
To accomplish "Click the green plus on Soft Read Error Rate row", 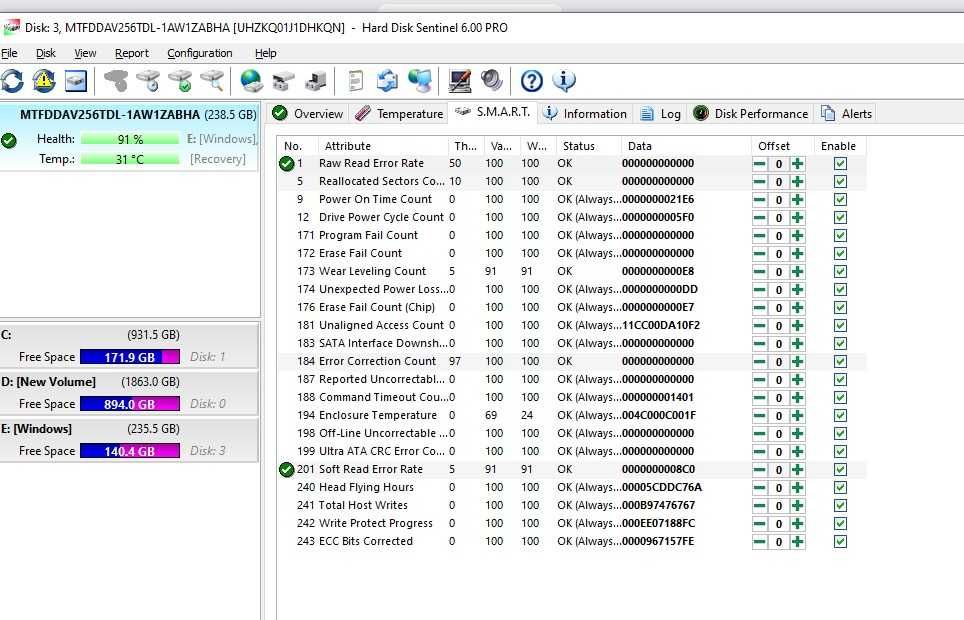I will (797, 470).
